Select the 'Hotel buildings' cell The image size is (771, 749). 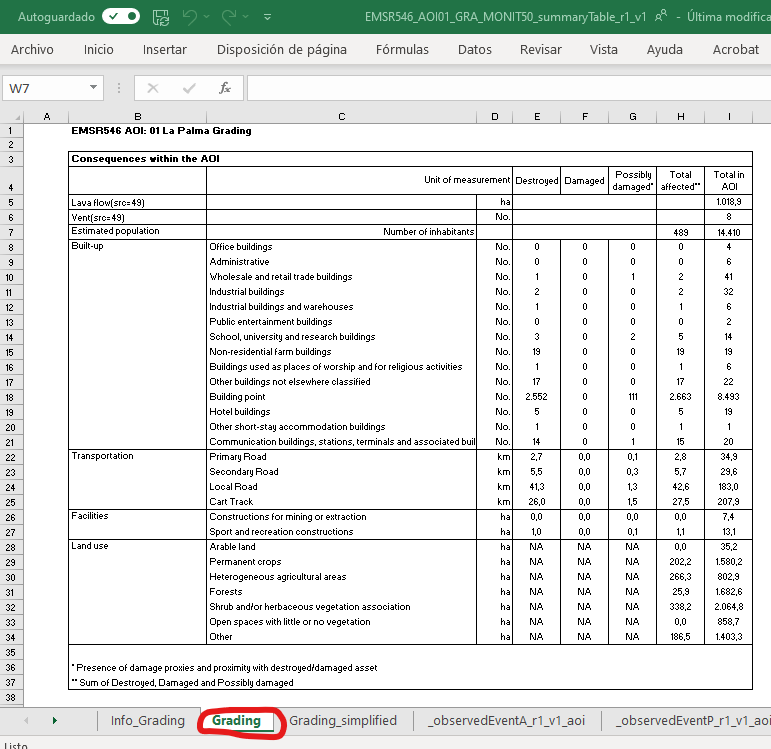pyautogui.click(x=342, y=412)
